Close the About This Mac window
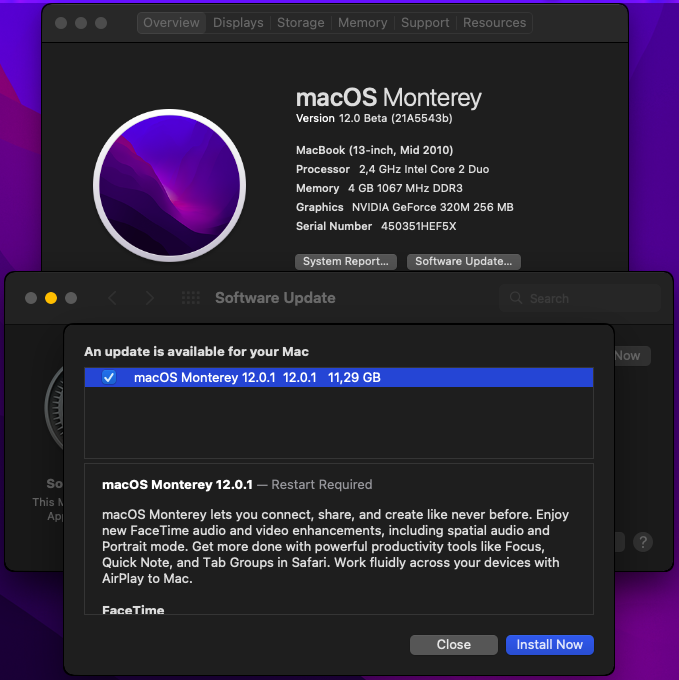The image size is (679, 680). 61,23
